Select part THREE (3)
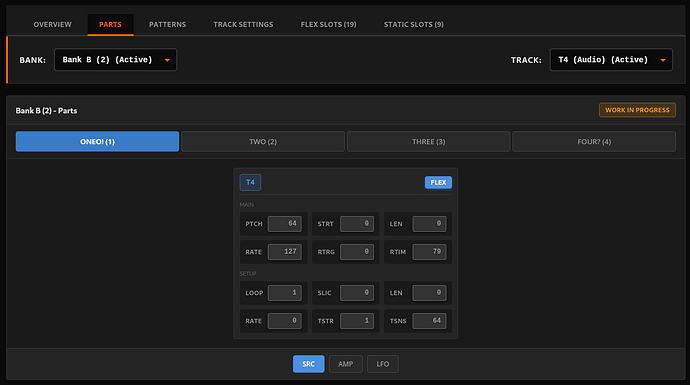The width and height of the screenshot is (690, 385). (x=429, y=142)
